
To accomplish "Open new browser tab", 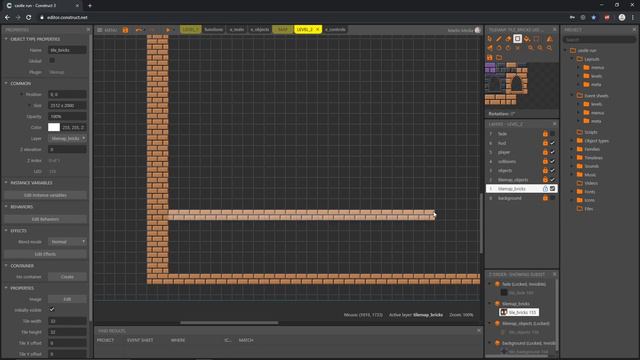I will coord(90,6).
